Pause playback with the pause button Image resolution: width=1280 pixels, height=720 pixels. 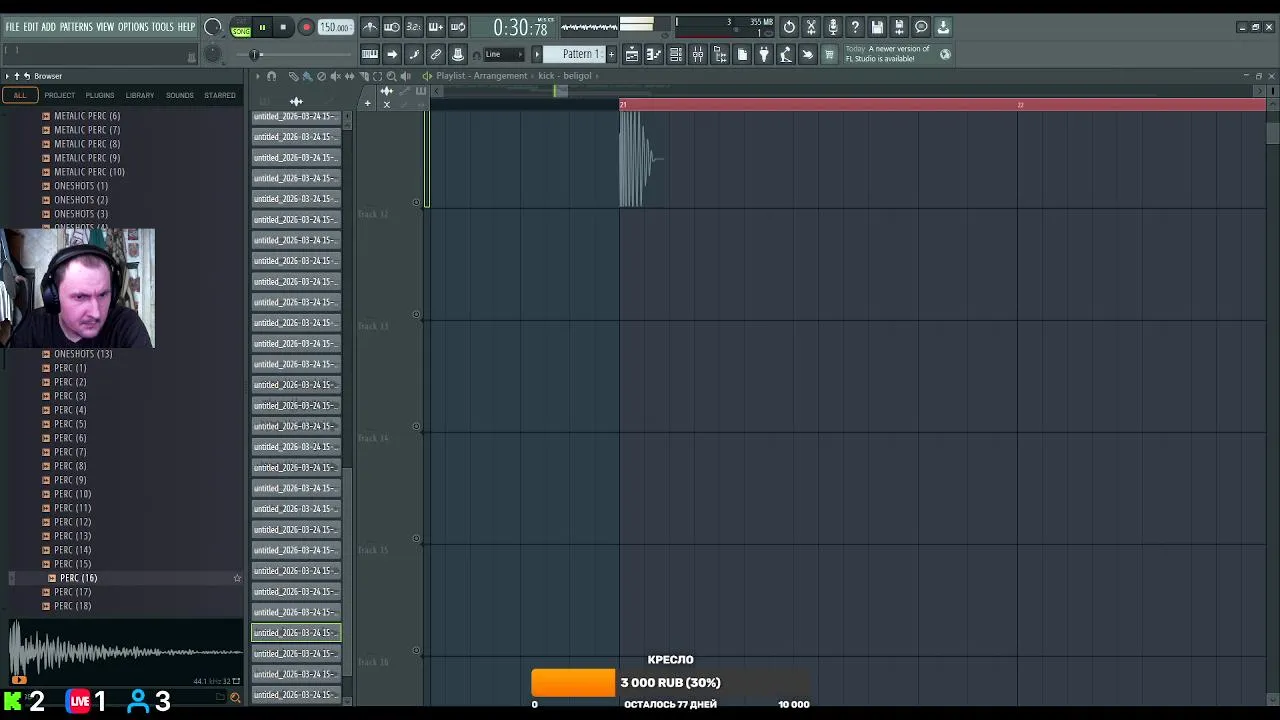(262, 27)
